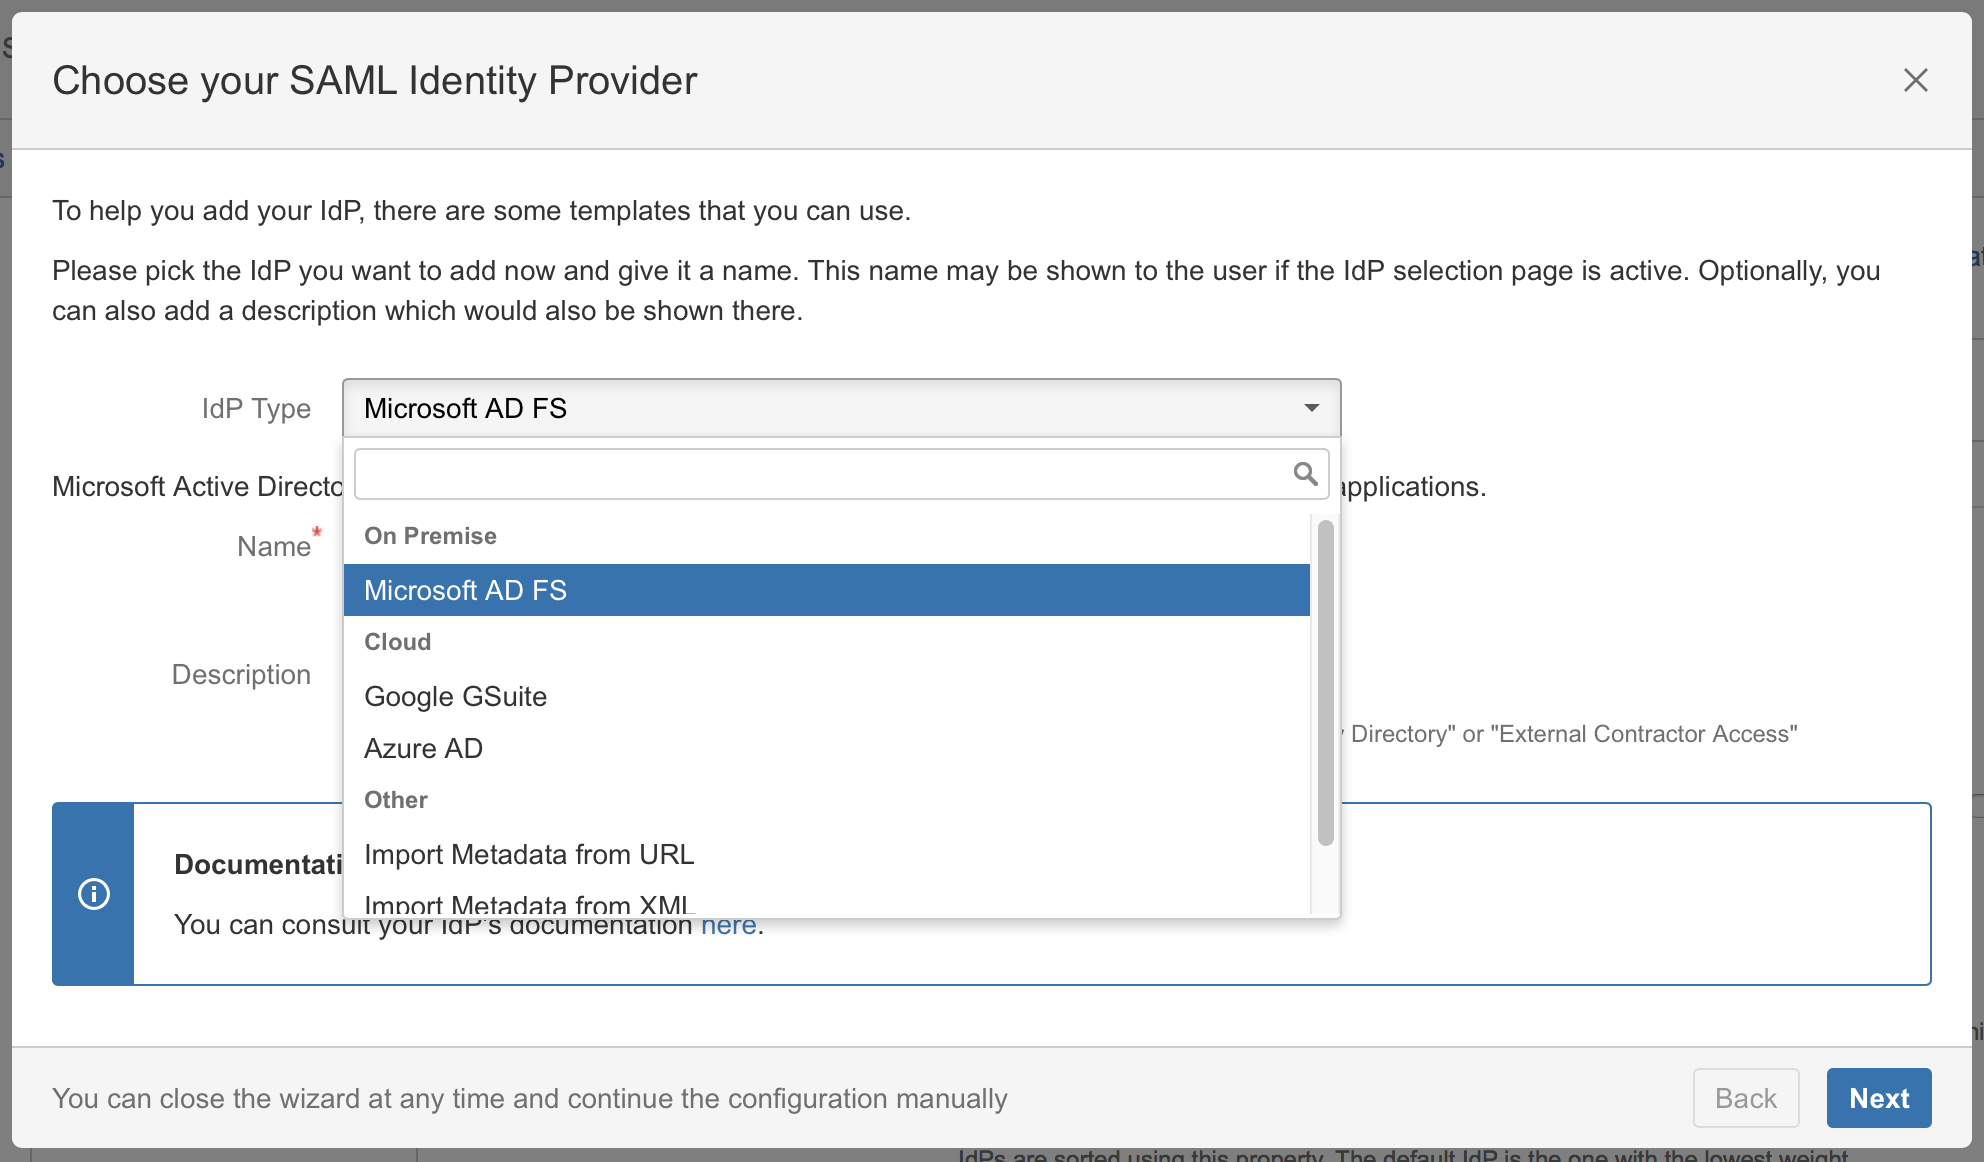Click the 'Choose your SAML Identity Provider' title
The image size is (1984, 1162).
click(x=375, y=80)
